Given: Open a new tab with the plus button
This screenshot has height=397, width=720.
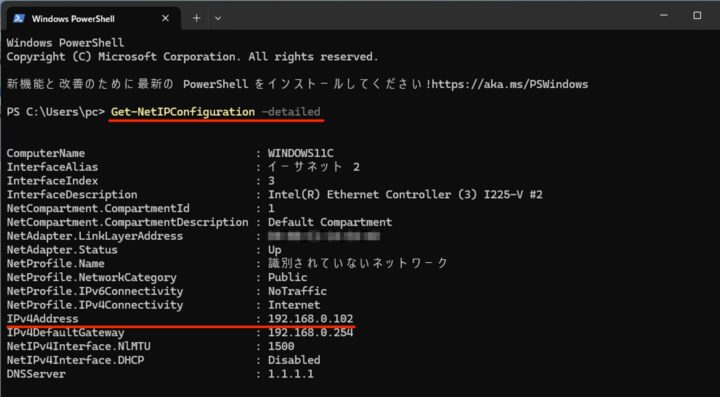Looking at the screenshot, I should tap(197, 18).
